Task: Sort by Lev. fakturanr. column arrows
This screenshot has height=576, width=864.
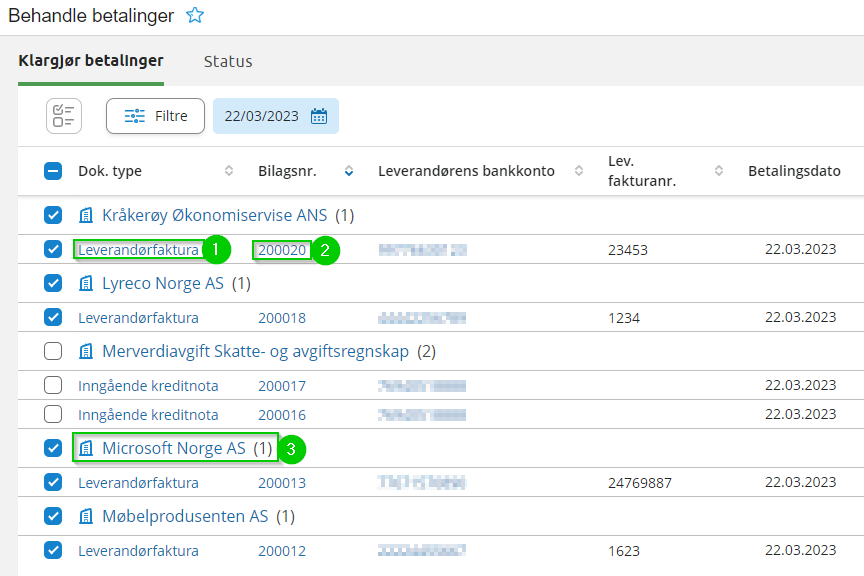Action: coord(719,171)
